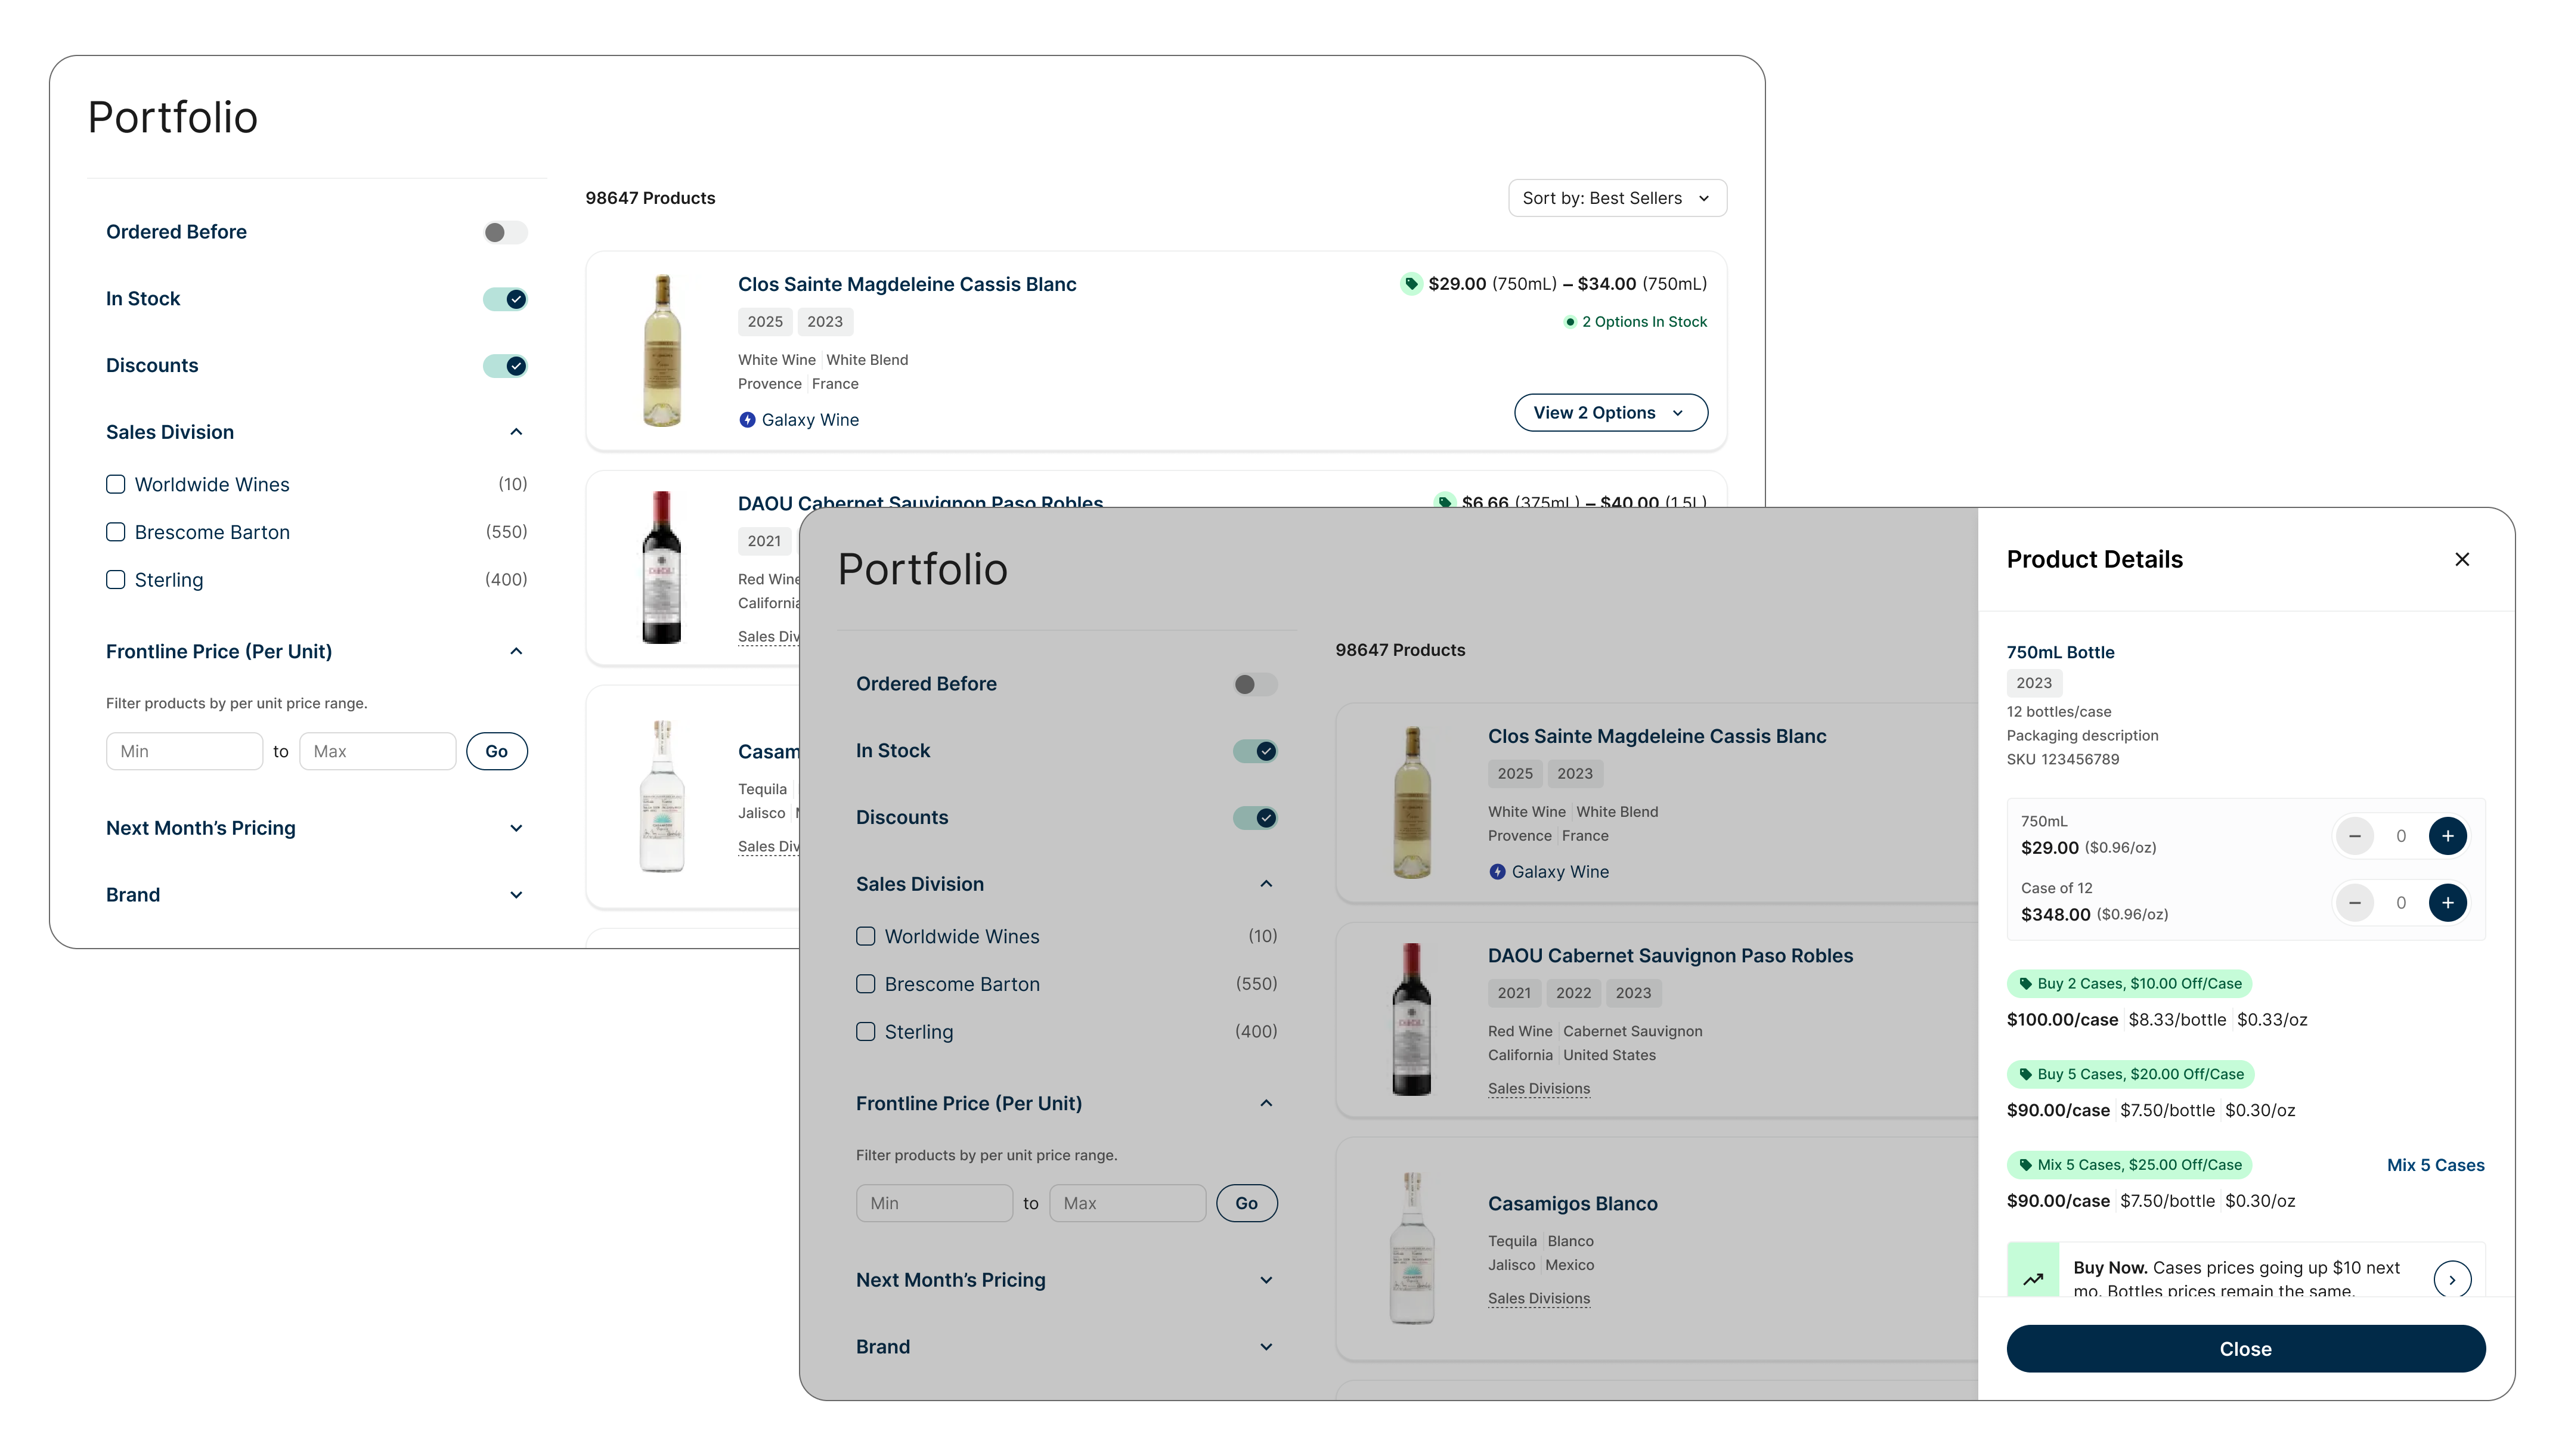The image size is (2565, 1456).
Task: Select 2025 vintage chip in back window
Action: click(764, 322)
